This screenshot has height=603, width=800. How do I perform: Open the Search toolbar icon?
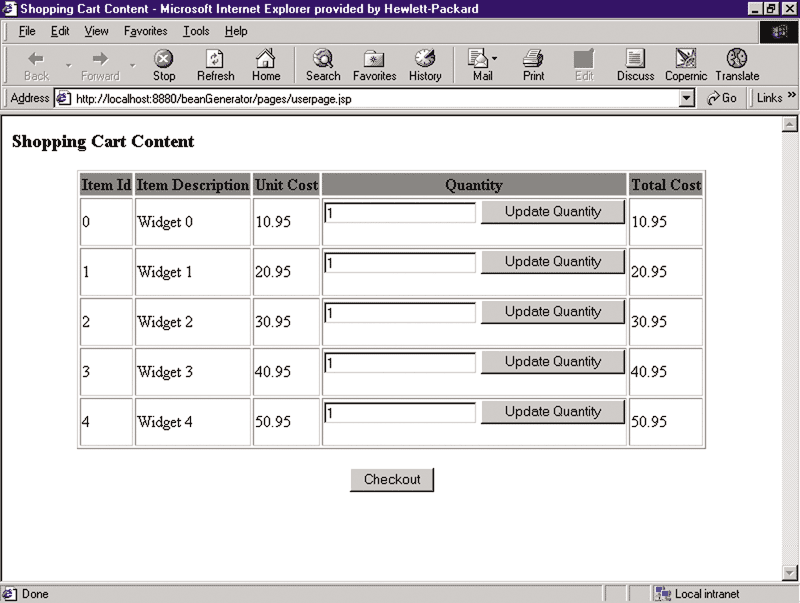click(323, 65)
